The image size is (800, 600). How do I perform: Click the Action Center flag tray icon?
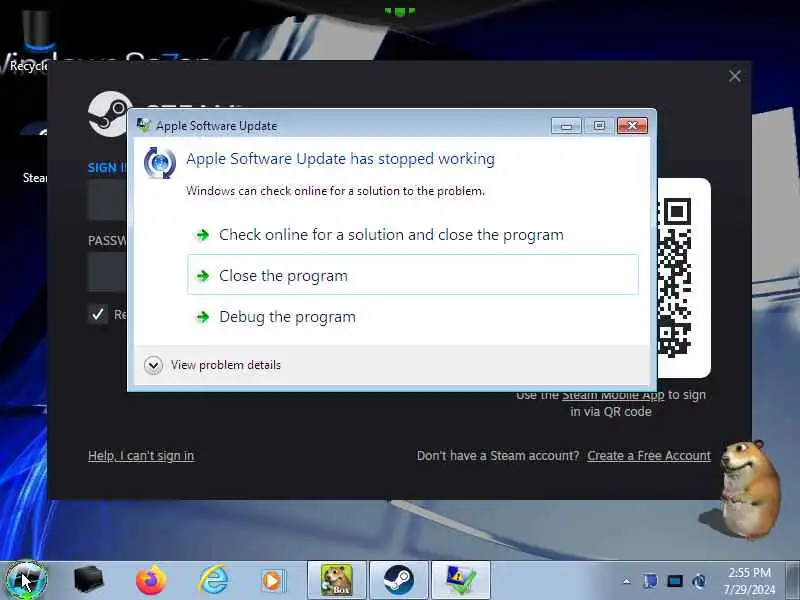pos(649,581)
